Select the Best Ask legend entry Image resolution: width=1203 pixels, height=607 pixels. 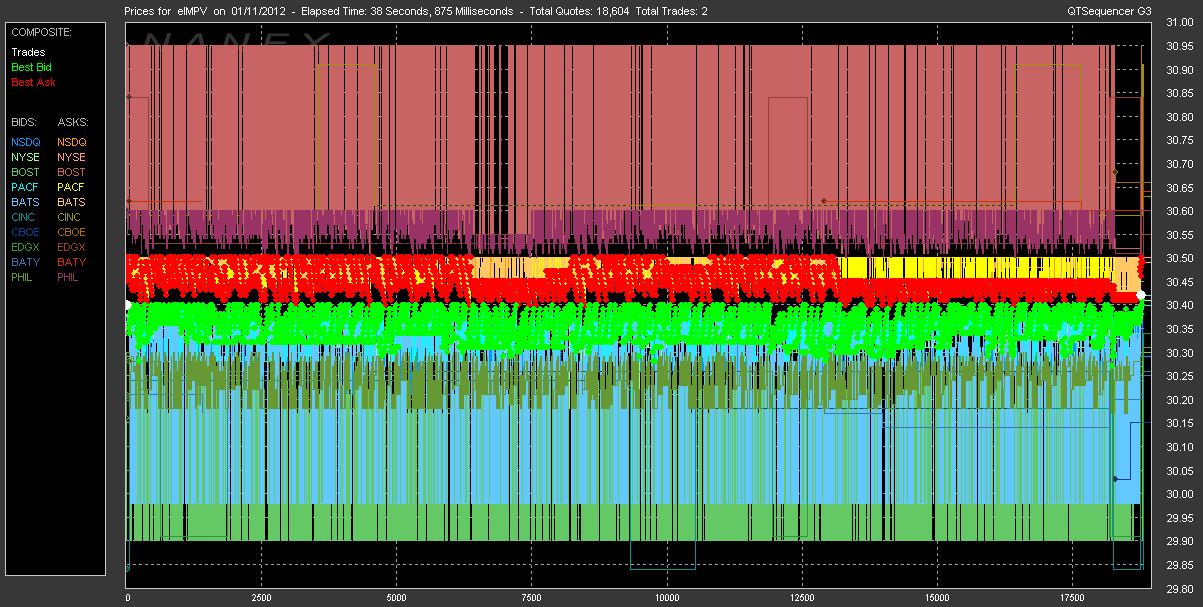point(32,82)
